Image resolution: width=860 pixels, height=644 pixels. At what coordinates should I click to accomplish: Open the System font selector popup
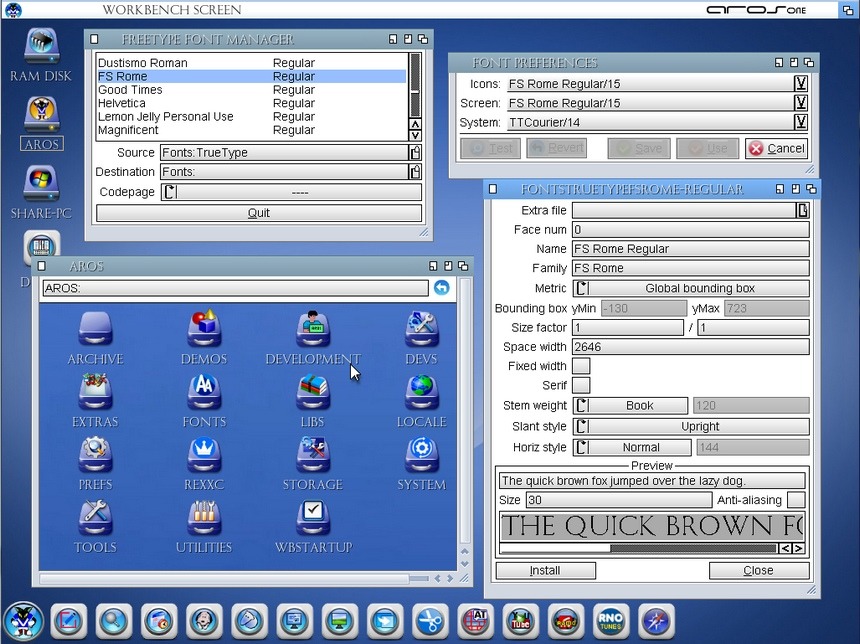coord(801,122)
